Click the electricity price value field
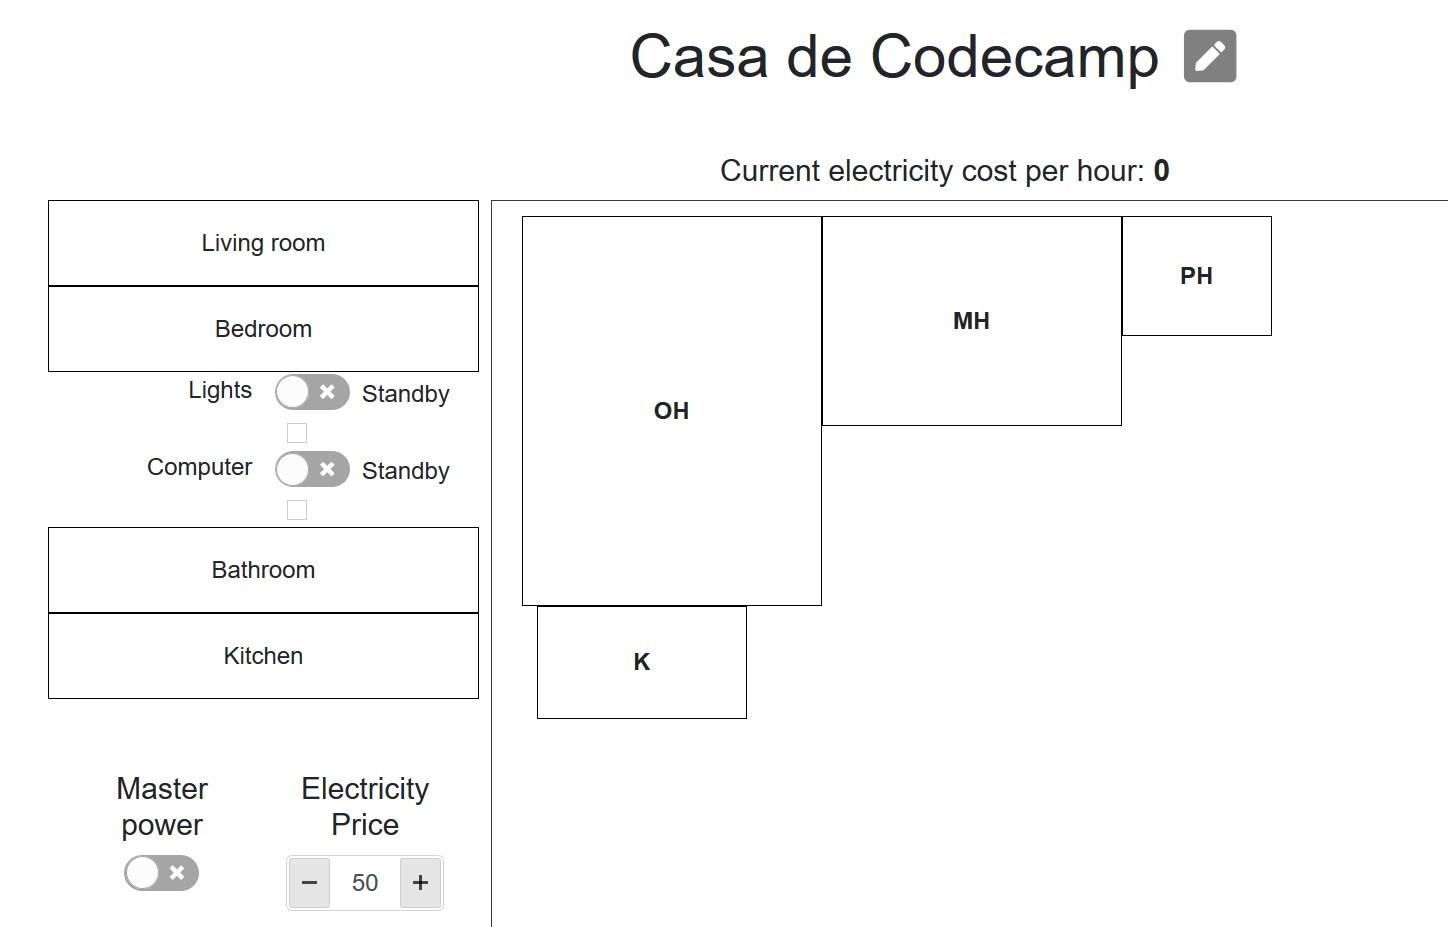 pyautogui.click(x=365, y=883)
